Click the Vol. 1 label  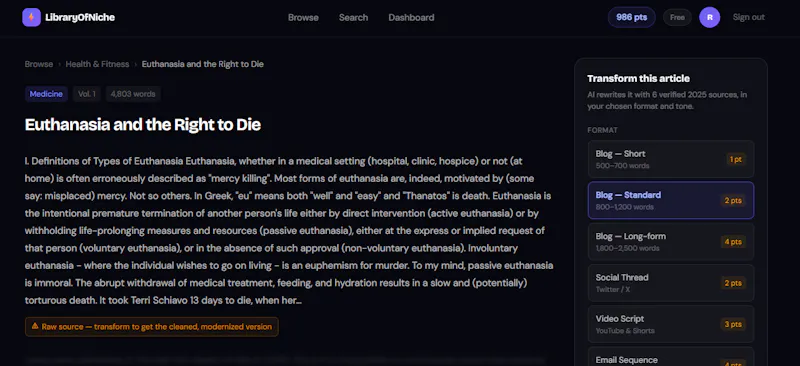87,94
